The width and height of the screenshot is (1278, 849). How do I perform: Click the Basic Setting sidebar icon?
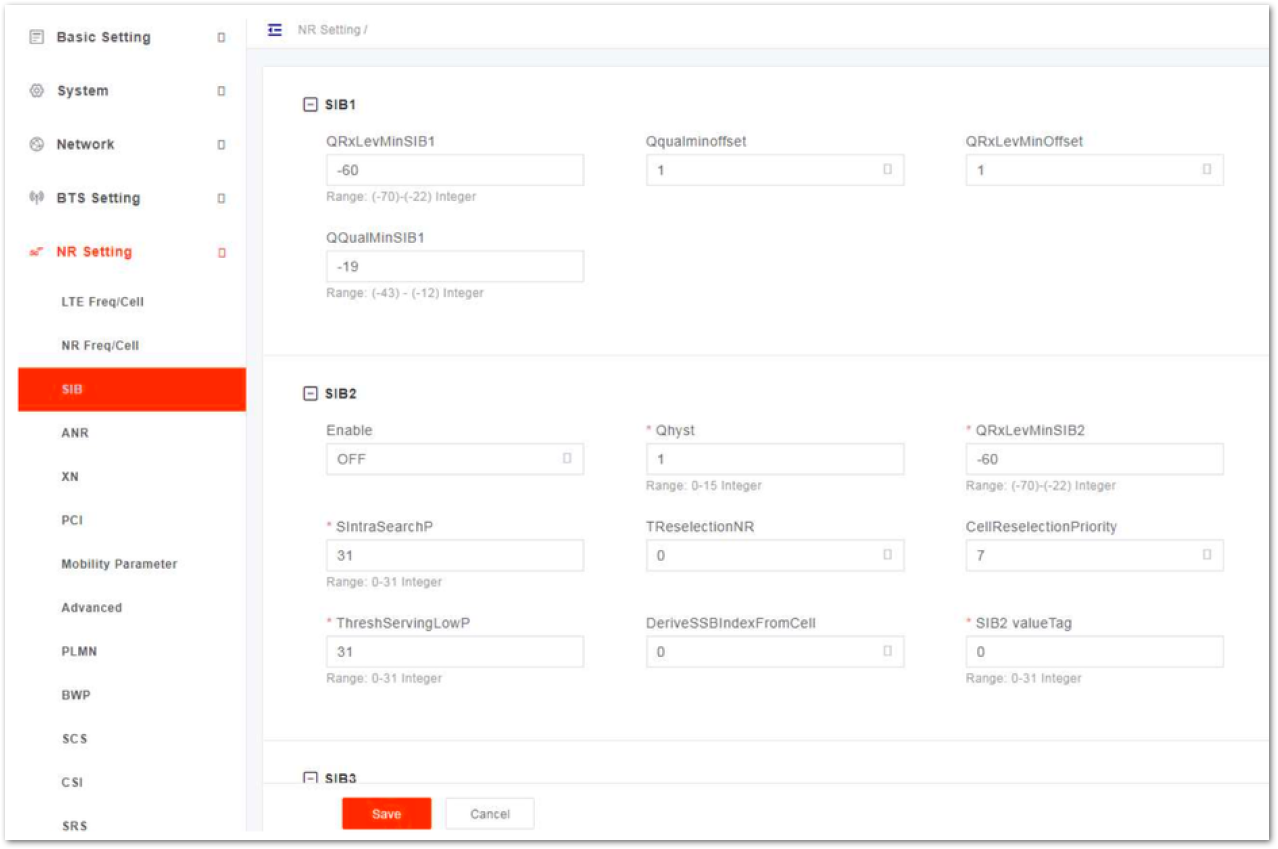tap(37, 37)
